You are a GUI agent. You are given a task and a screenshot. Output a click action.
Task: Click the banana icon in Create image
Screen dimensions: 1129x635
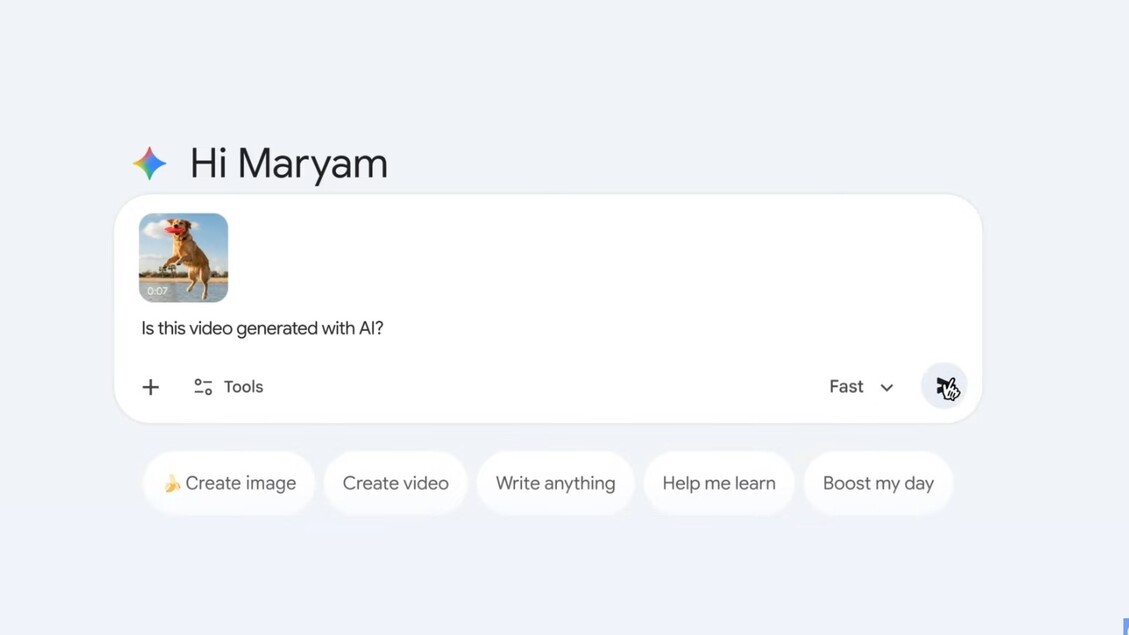point(172,484)
